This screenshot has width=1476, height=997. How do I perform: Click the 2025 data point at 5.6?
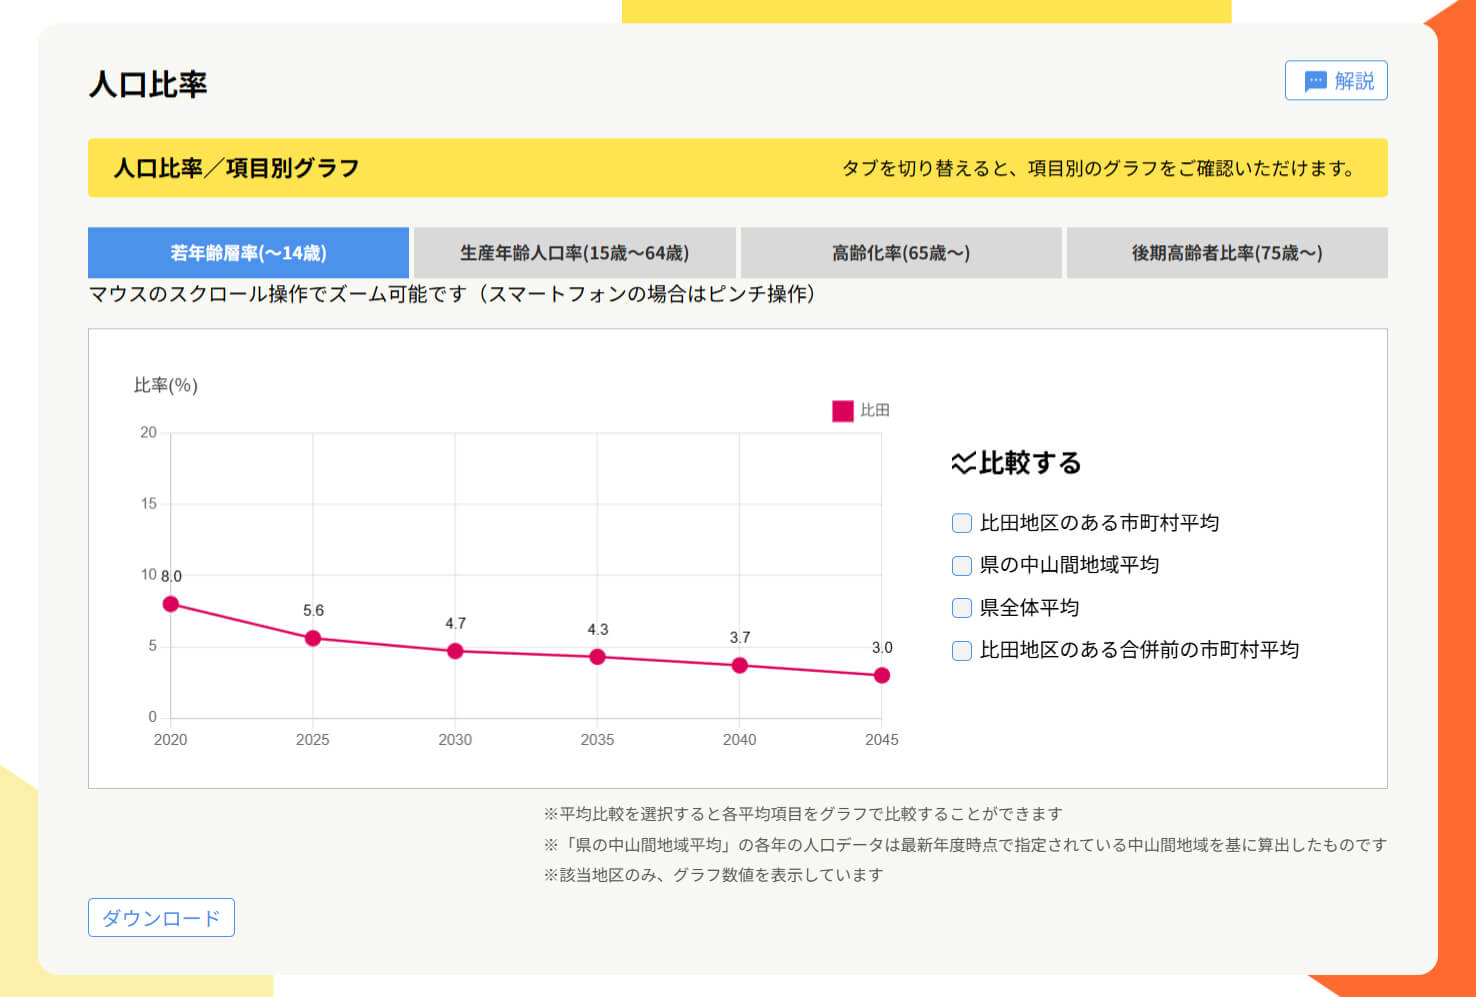[x=313, y=638]
